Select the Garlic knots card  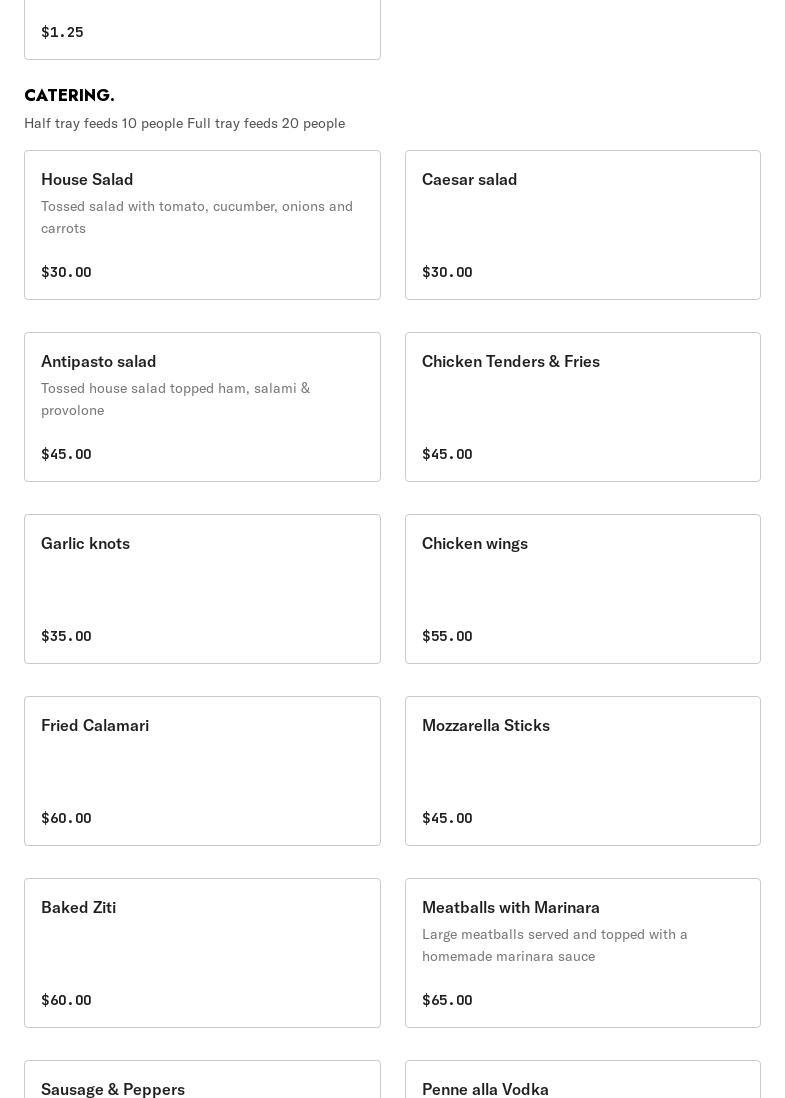pos(202,589)
